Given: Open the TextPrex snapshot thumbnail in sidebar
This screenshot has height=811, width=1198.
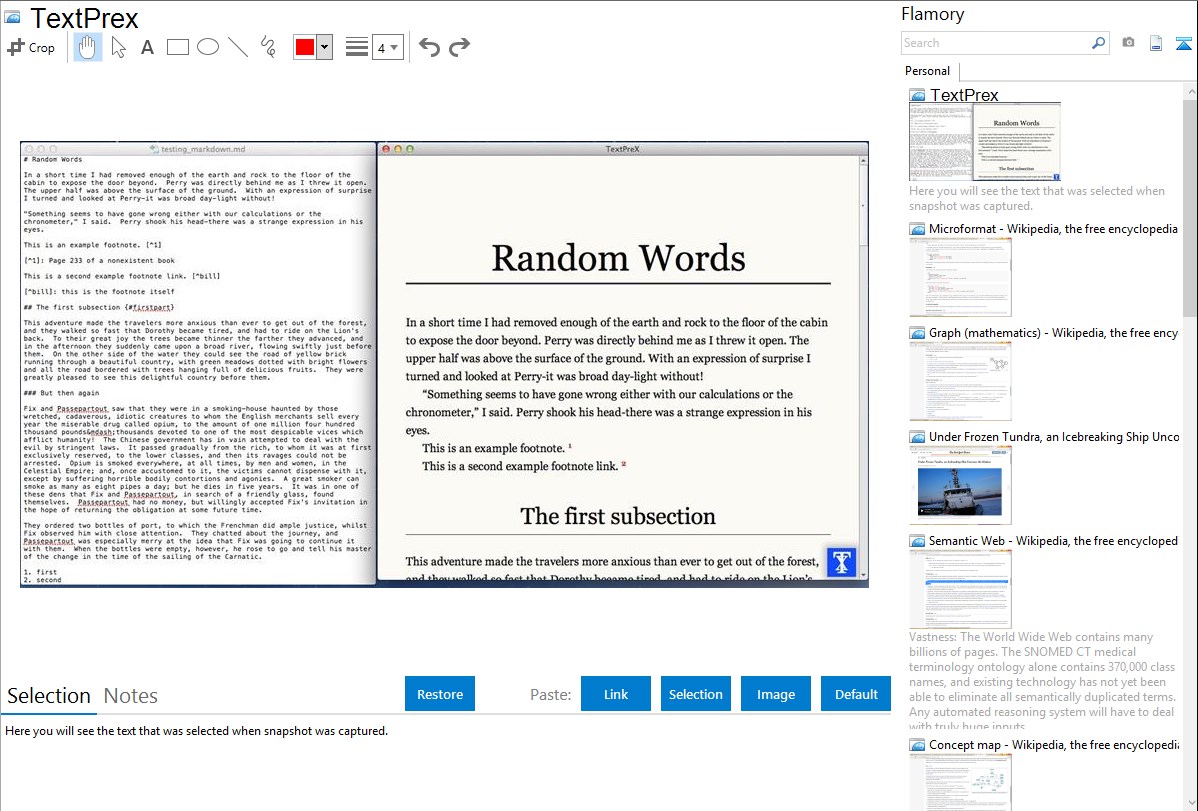Looking at the screenshot, I should (x=985, y=142).
